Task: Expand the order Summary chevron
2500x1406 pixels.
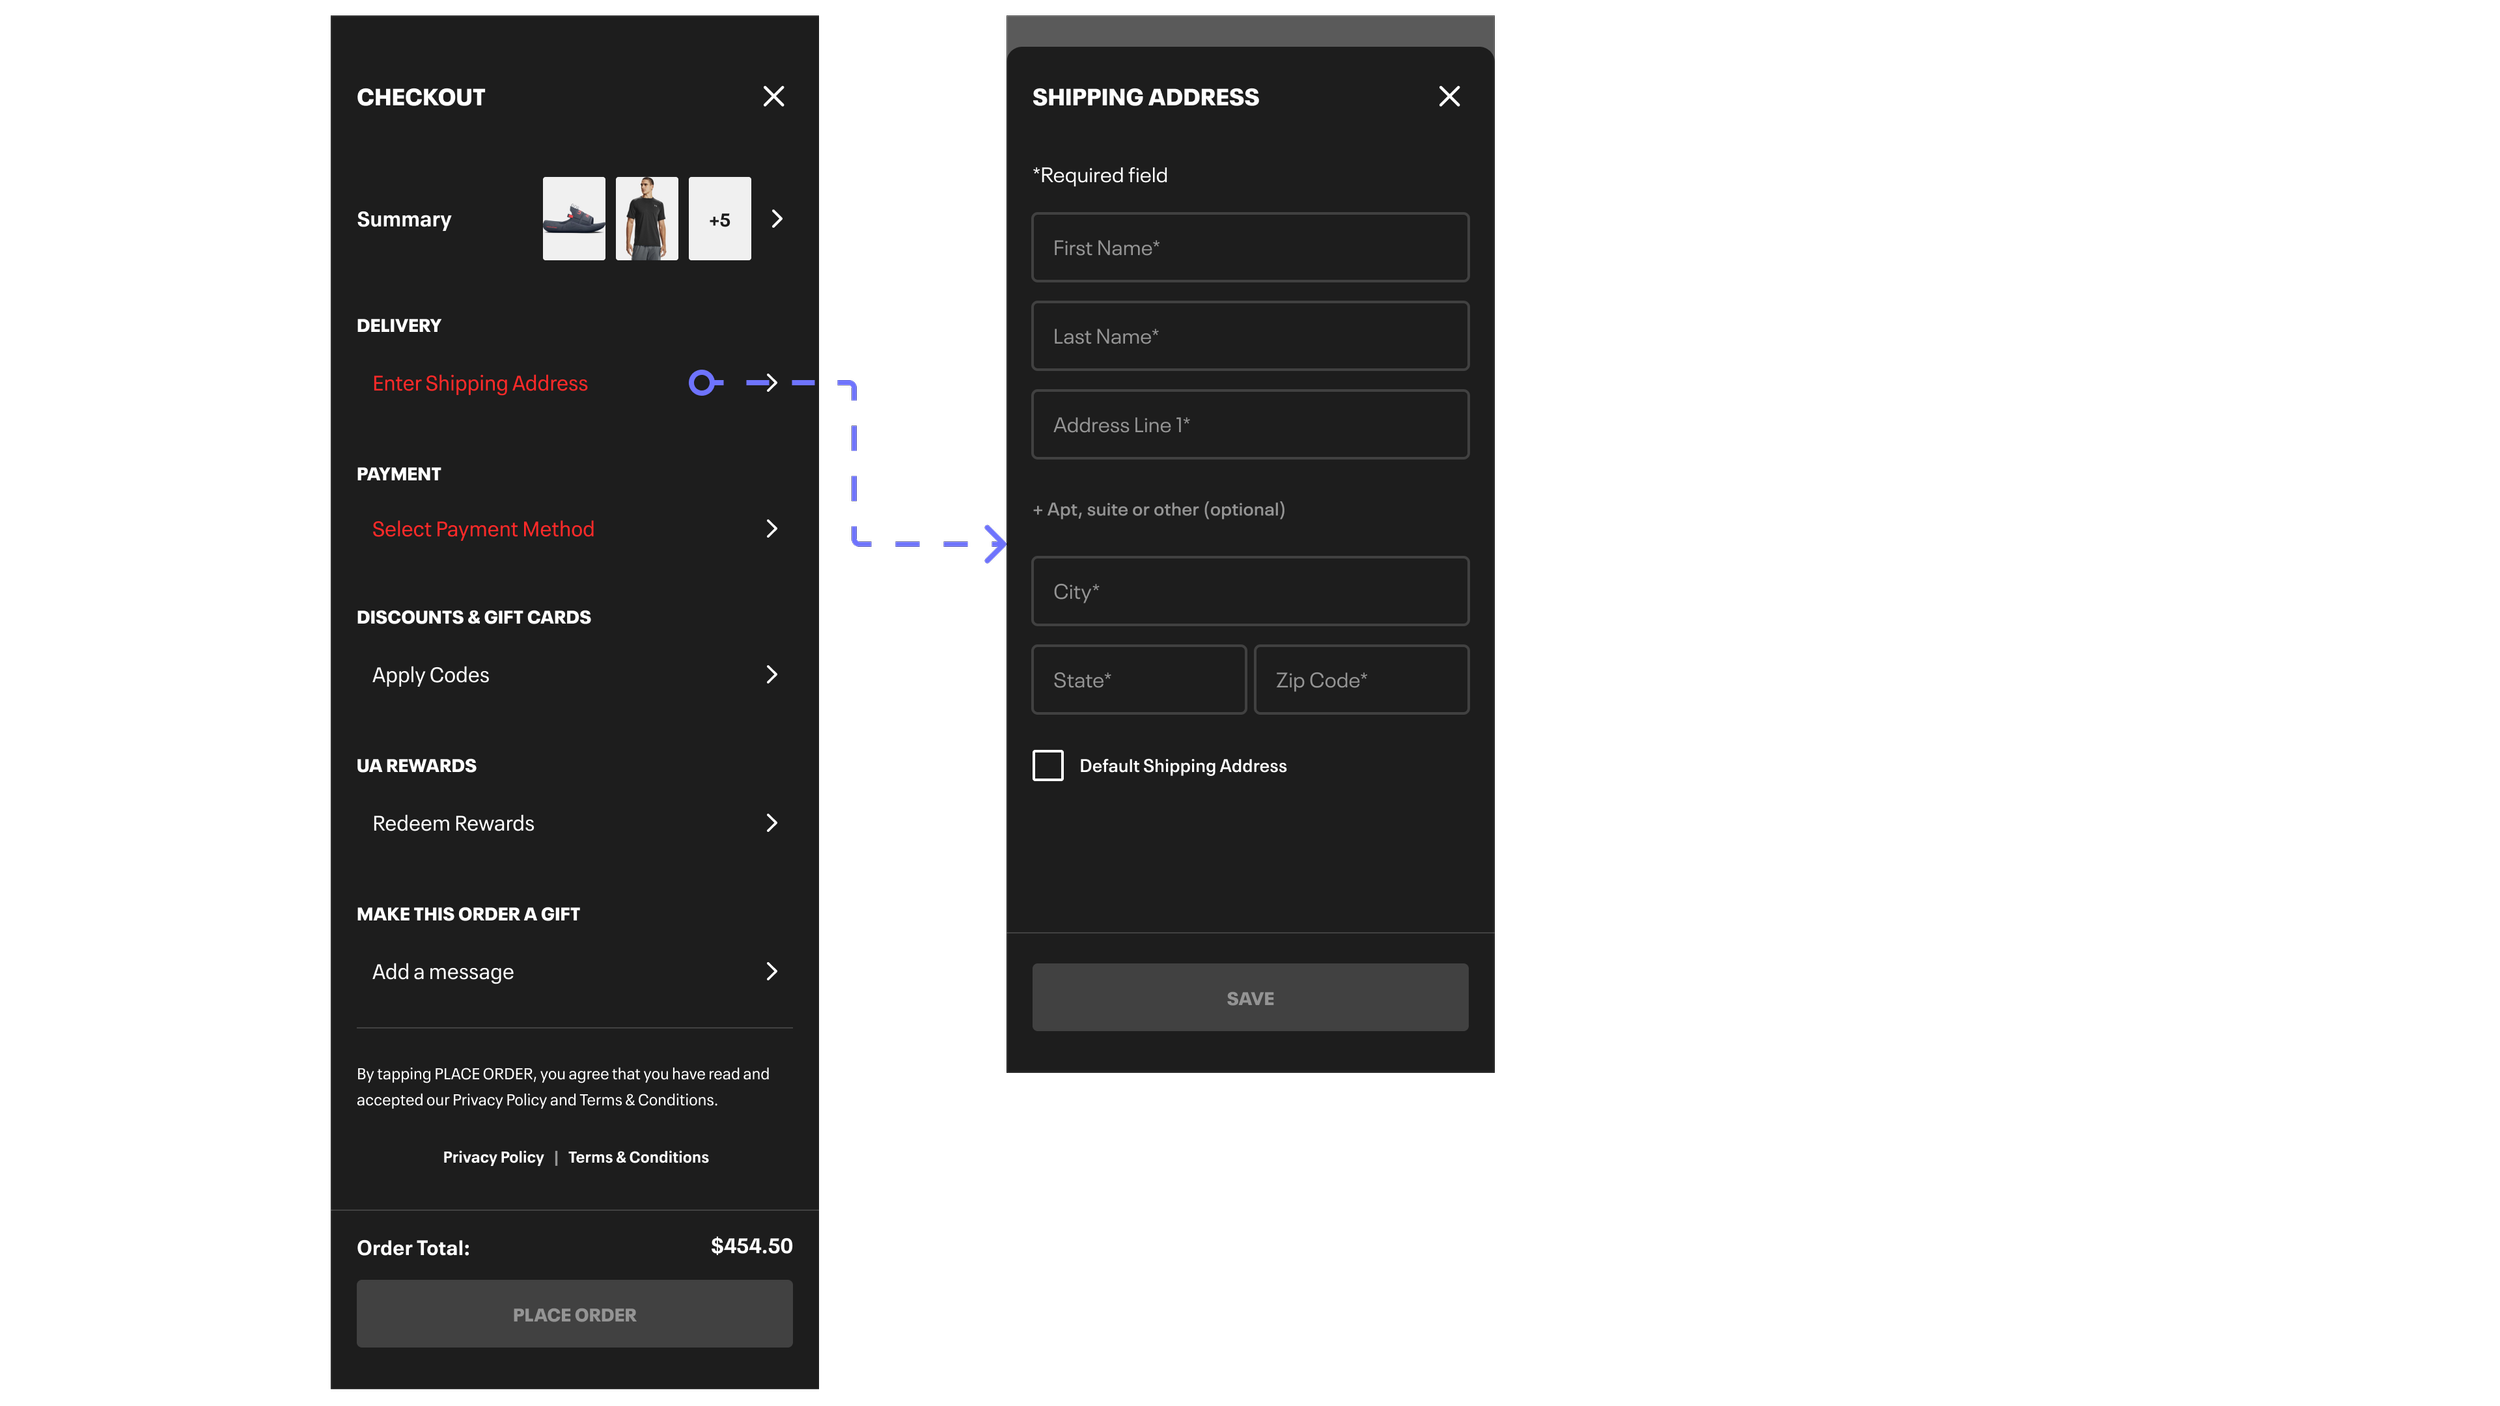Action: pos(777,219)
